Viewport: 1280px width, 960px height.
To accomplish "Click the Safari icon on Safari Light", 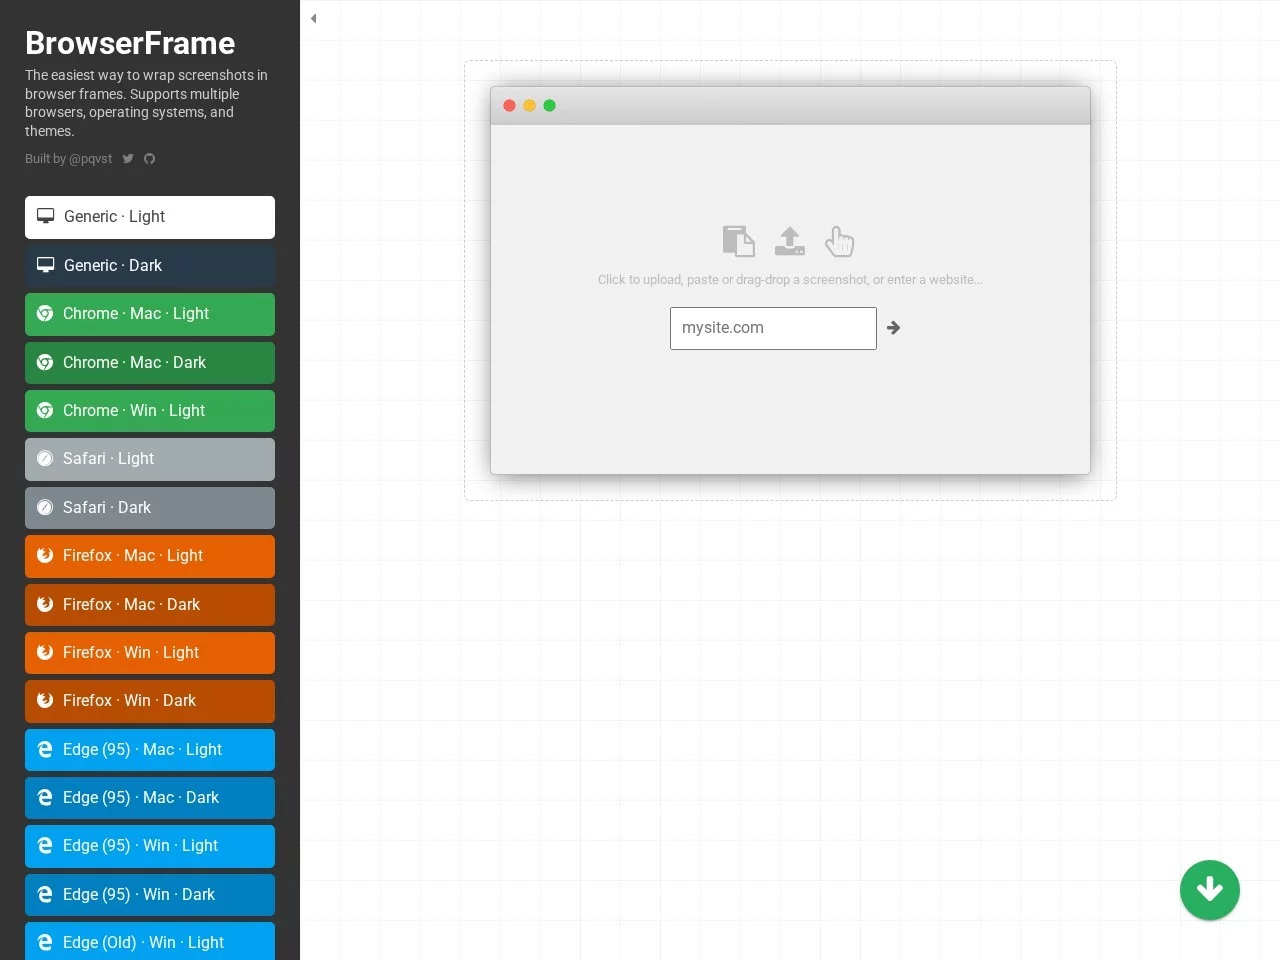I will tap(44, 458).
